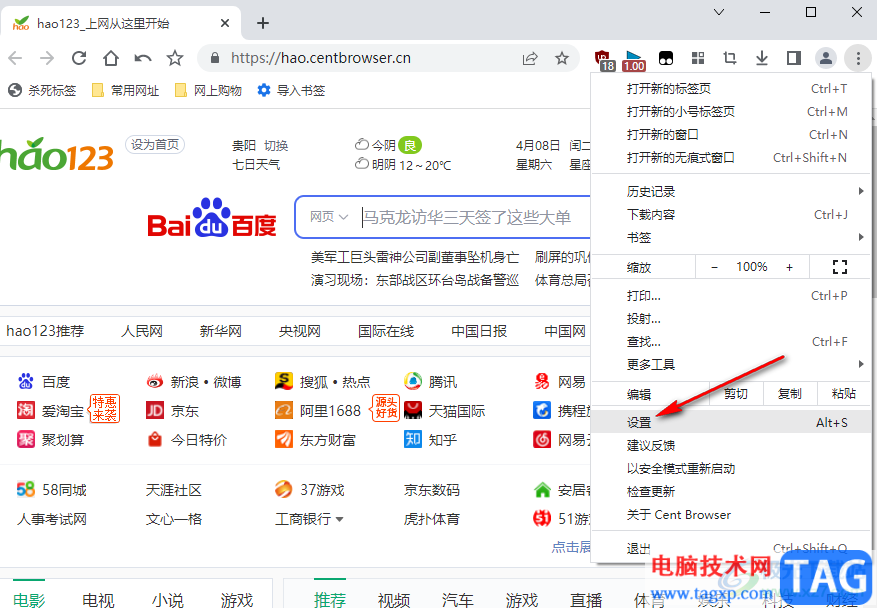Open 下载内容 menu item
This screenshot has height=608, width=877.
pos(732,214)
